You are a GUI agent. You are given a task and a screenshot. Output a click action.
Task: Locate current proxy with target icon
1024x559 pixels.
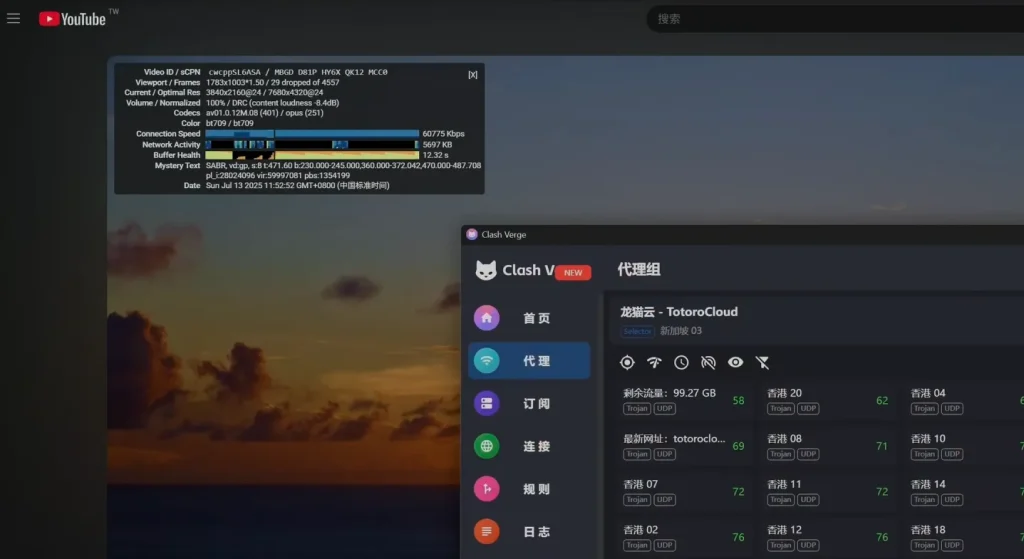(x=627, y=362)
